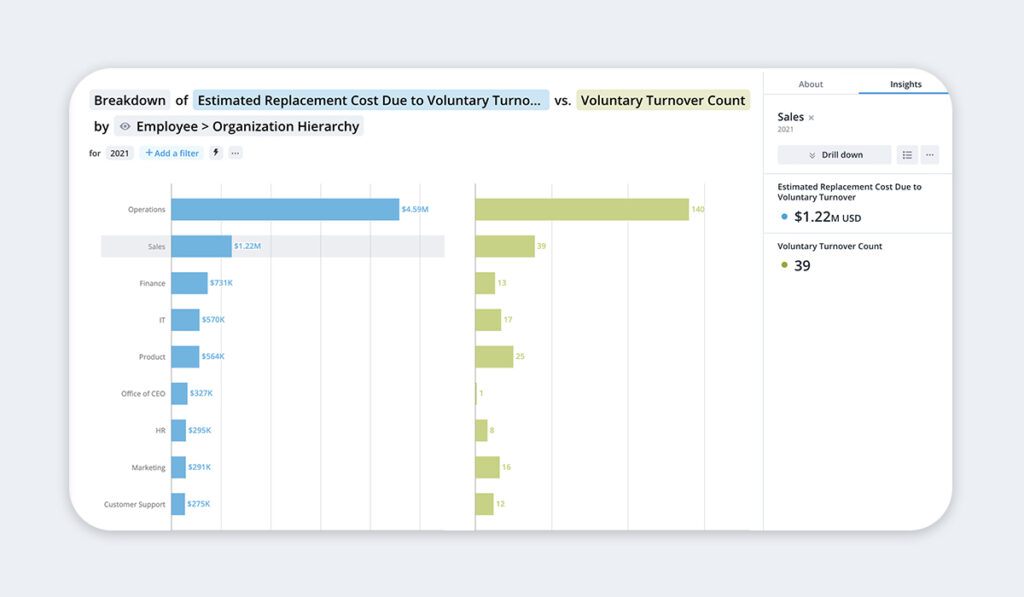The height and width of the screenshot is (597, 1024).
Task: Select the Insights tab
Action: click(x=905, y=84)
